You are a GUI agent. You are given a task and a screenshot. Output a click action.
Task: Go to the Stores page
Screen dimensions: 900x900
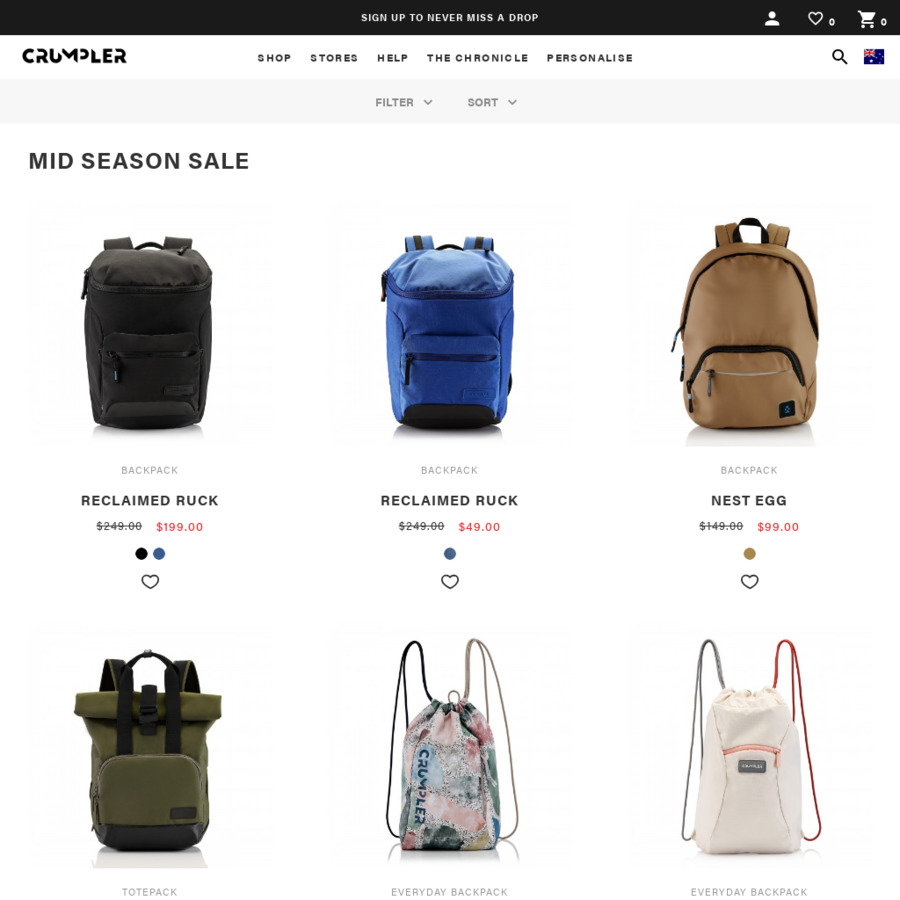click(334, 58)
